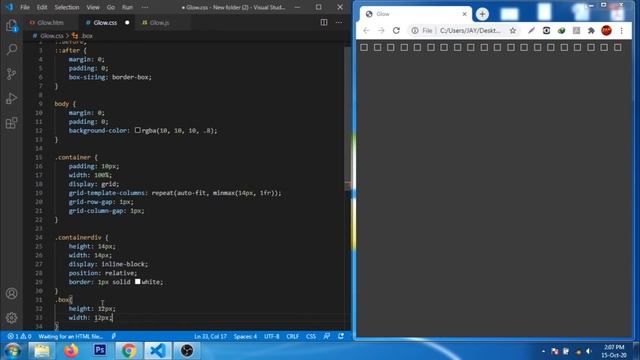Click the errors and warnings status indicator
Viewport: 640px width, 360px height.
click(19, 336)
